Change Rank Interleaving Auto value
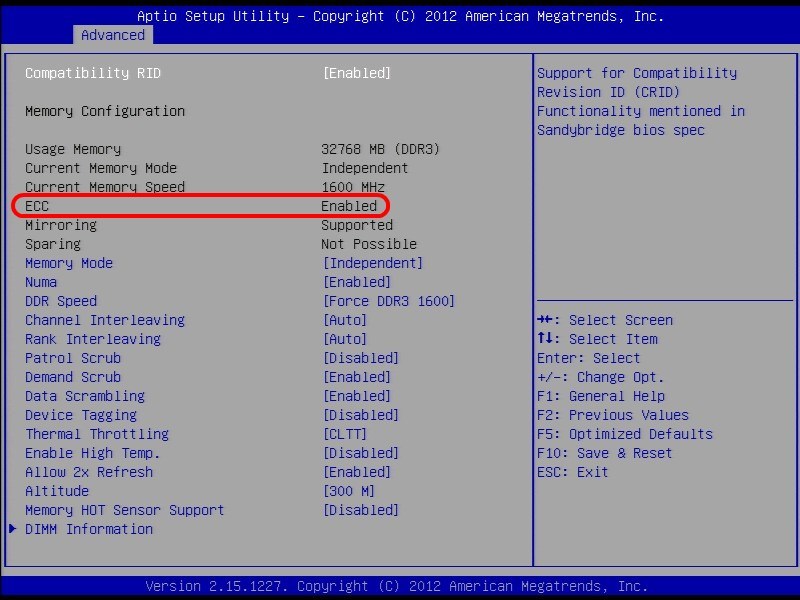This screenshot has width=800, height=600. pyautogui.click(x=345, y=339)
